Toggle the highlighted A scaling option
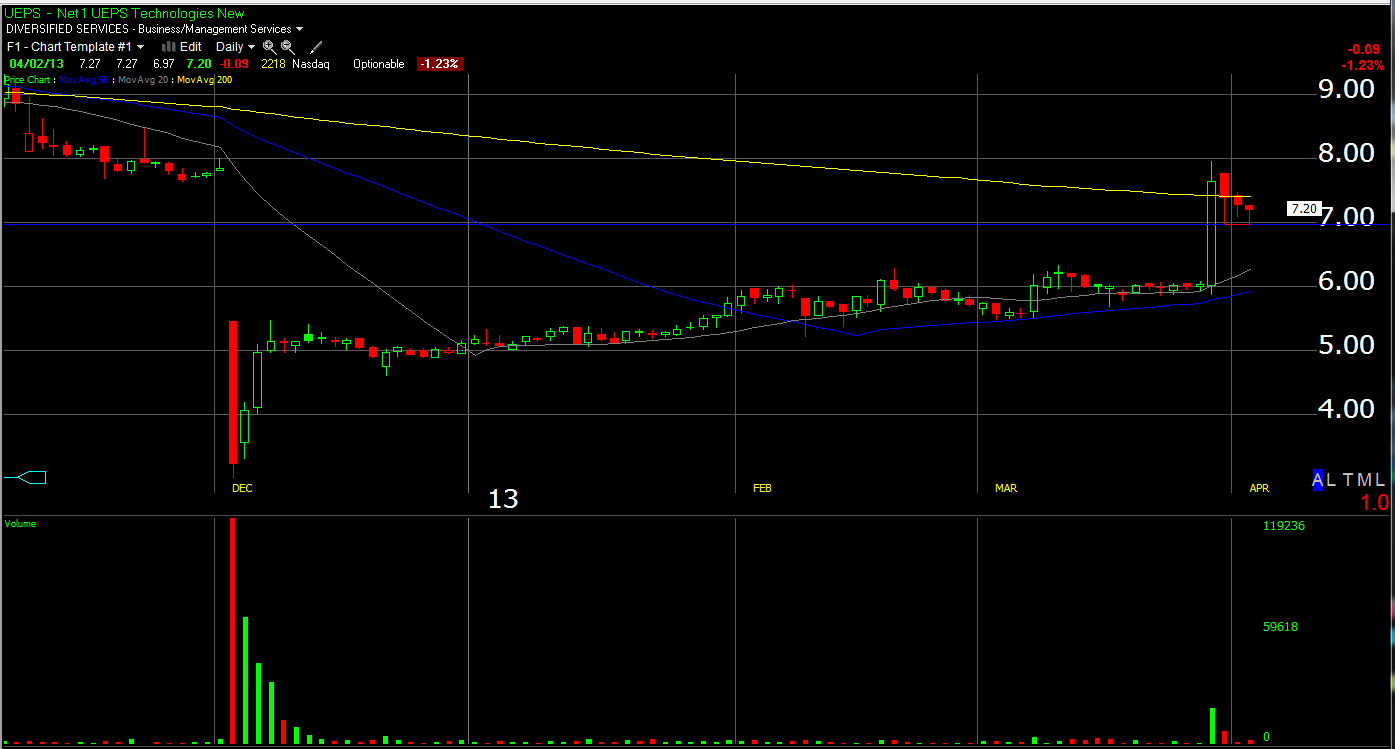Viewport: 1395px width, 749px height. (x=1318, y=480)
